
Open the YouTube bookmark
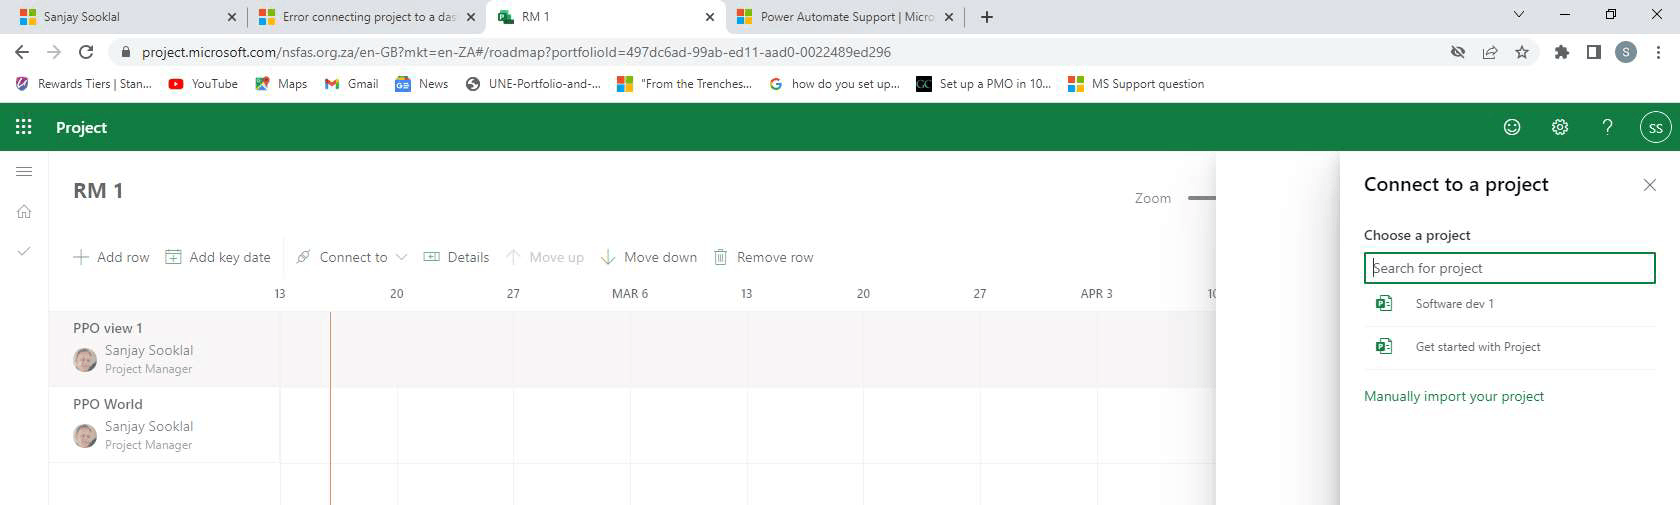[x=203, y=84]
